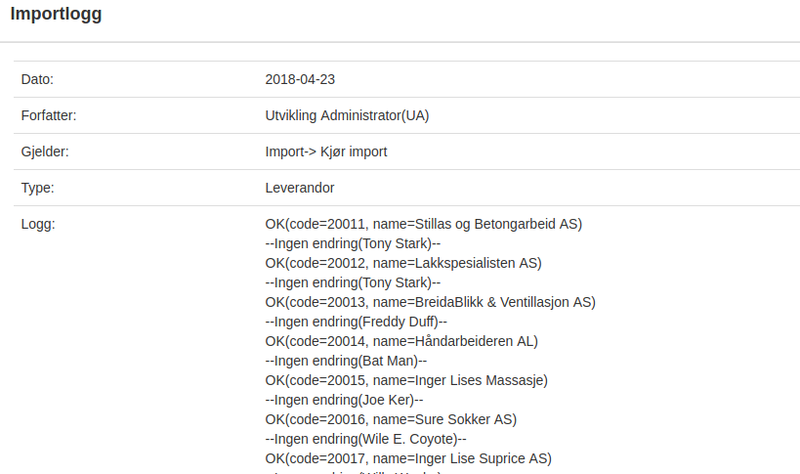
Task: Click the Logg field label
Action: pos(38,224)
